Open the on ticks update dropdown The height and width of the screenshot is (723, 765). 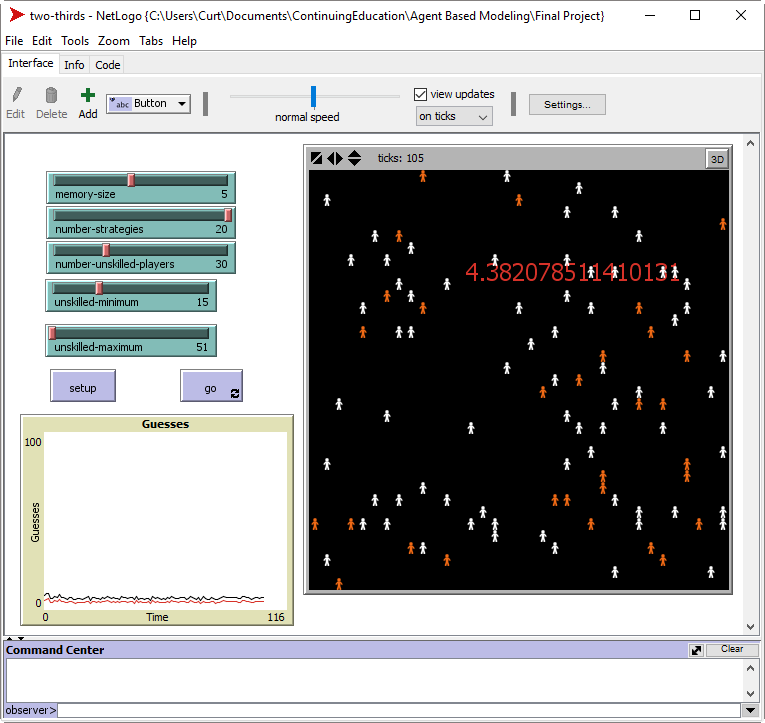click(x=454, y=116)
